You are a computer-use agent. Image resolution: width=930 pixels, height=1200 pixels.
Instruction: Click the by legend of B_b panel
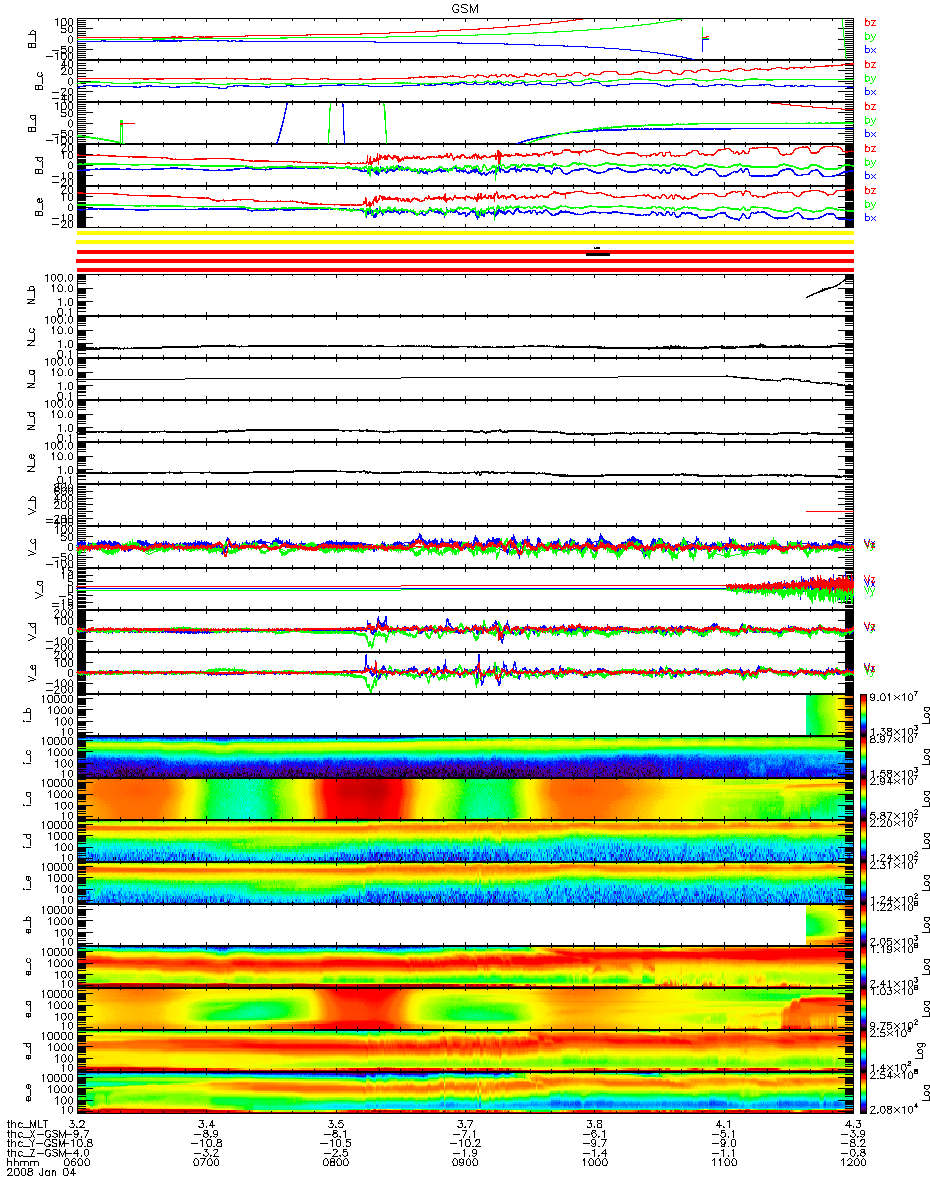pyautogui.click(x=870, y=36)
